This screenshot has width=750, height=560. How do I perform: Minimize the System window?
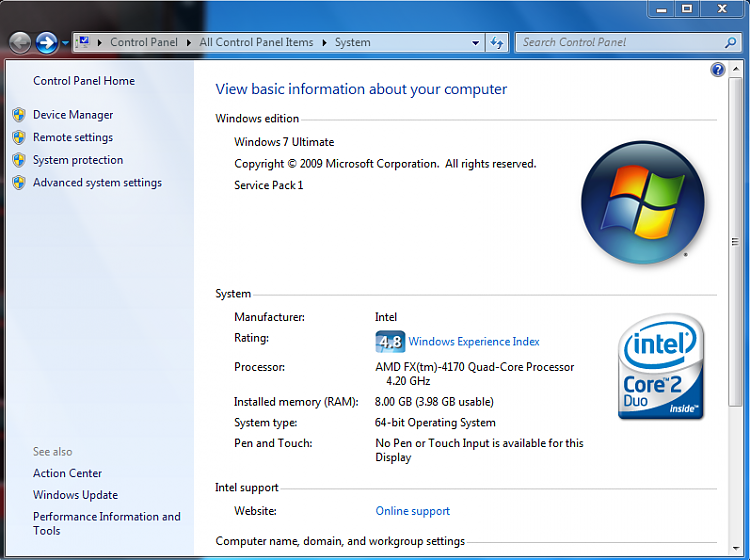(662, 9)
